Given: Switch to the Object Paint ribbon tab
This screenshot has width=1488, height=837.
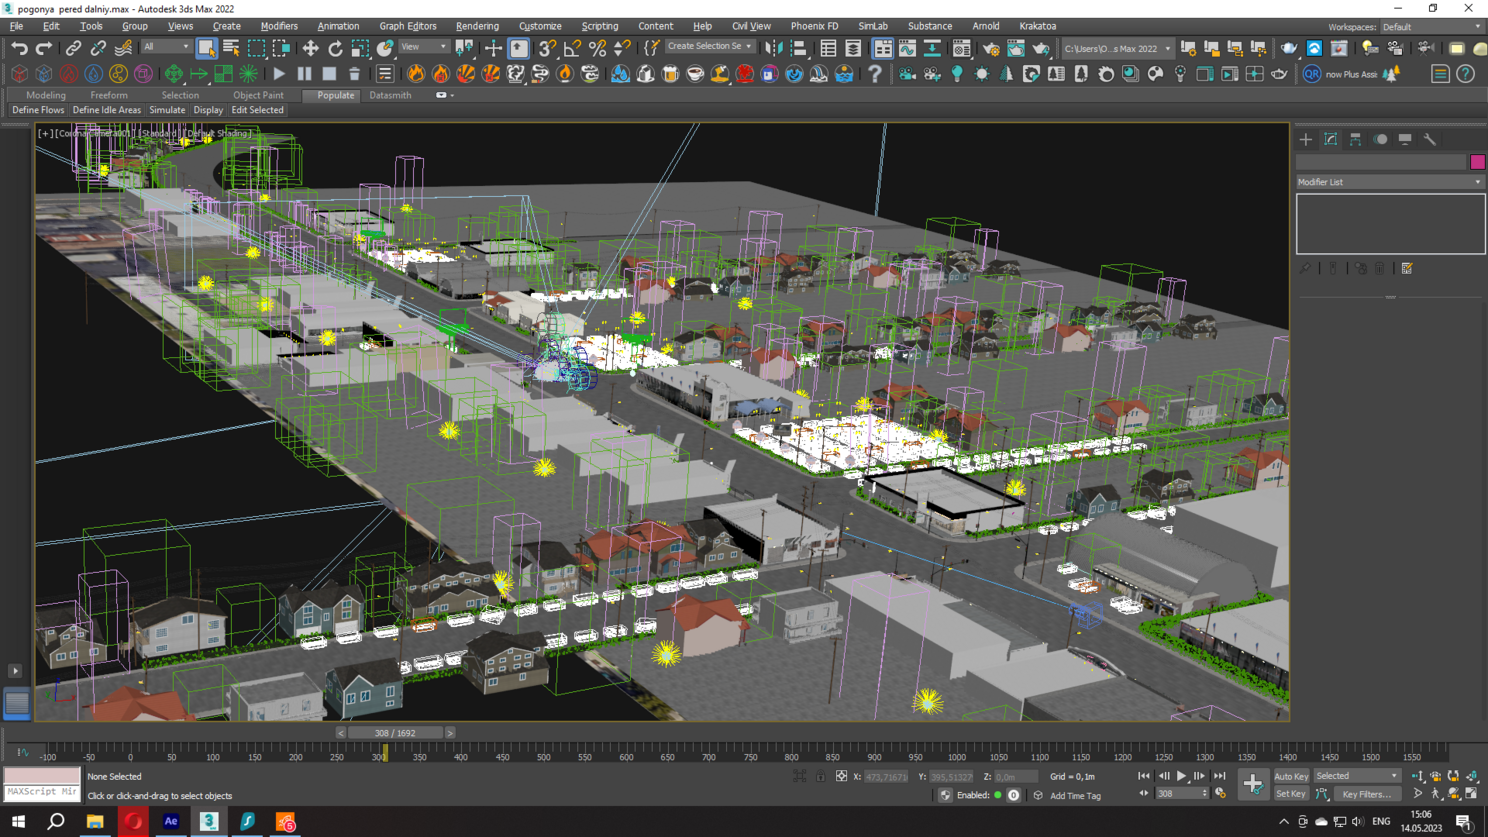Looking at the screenshot, I should tap(258, 95).
